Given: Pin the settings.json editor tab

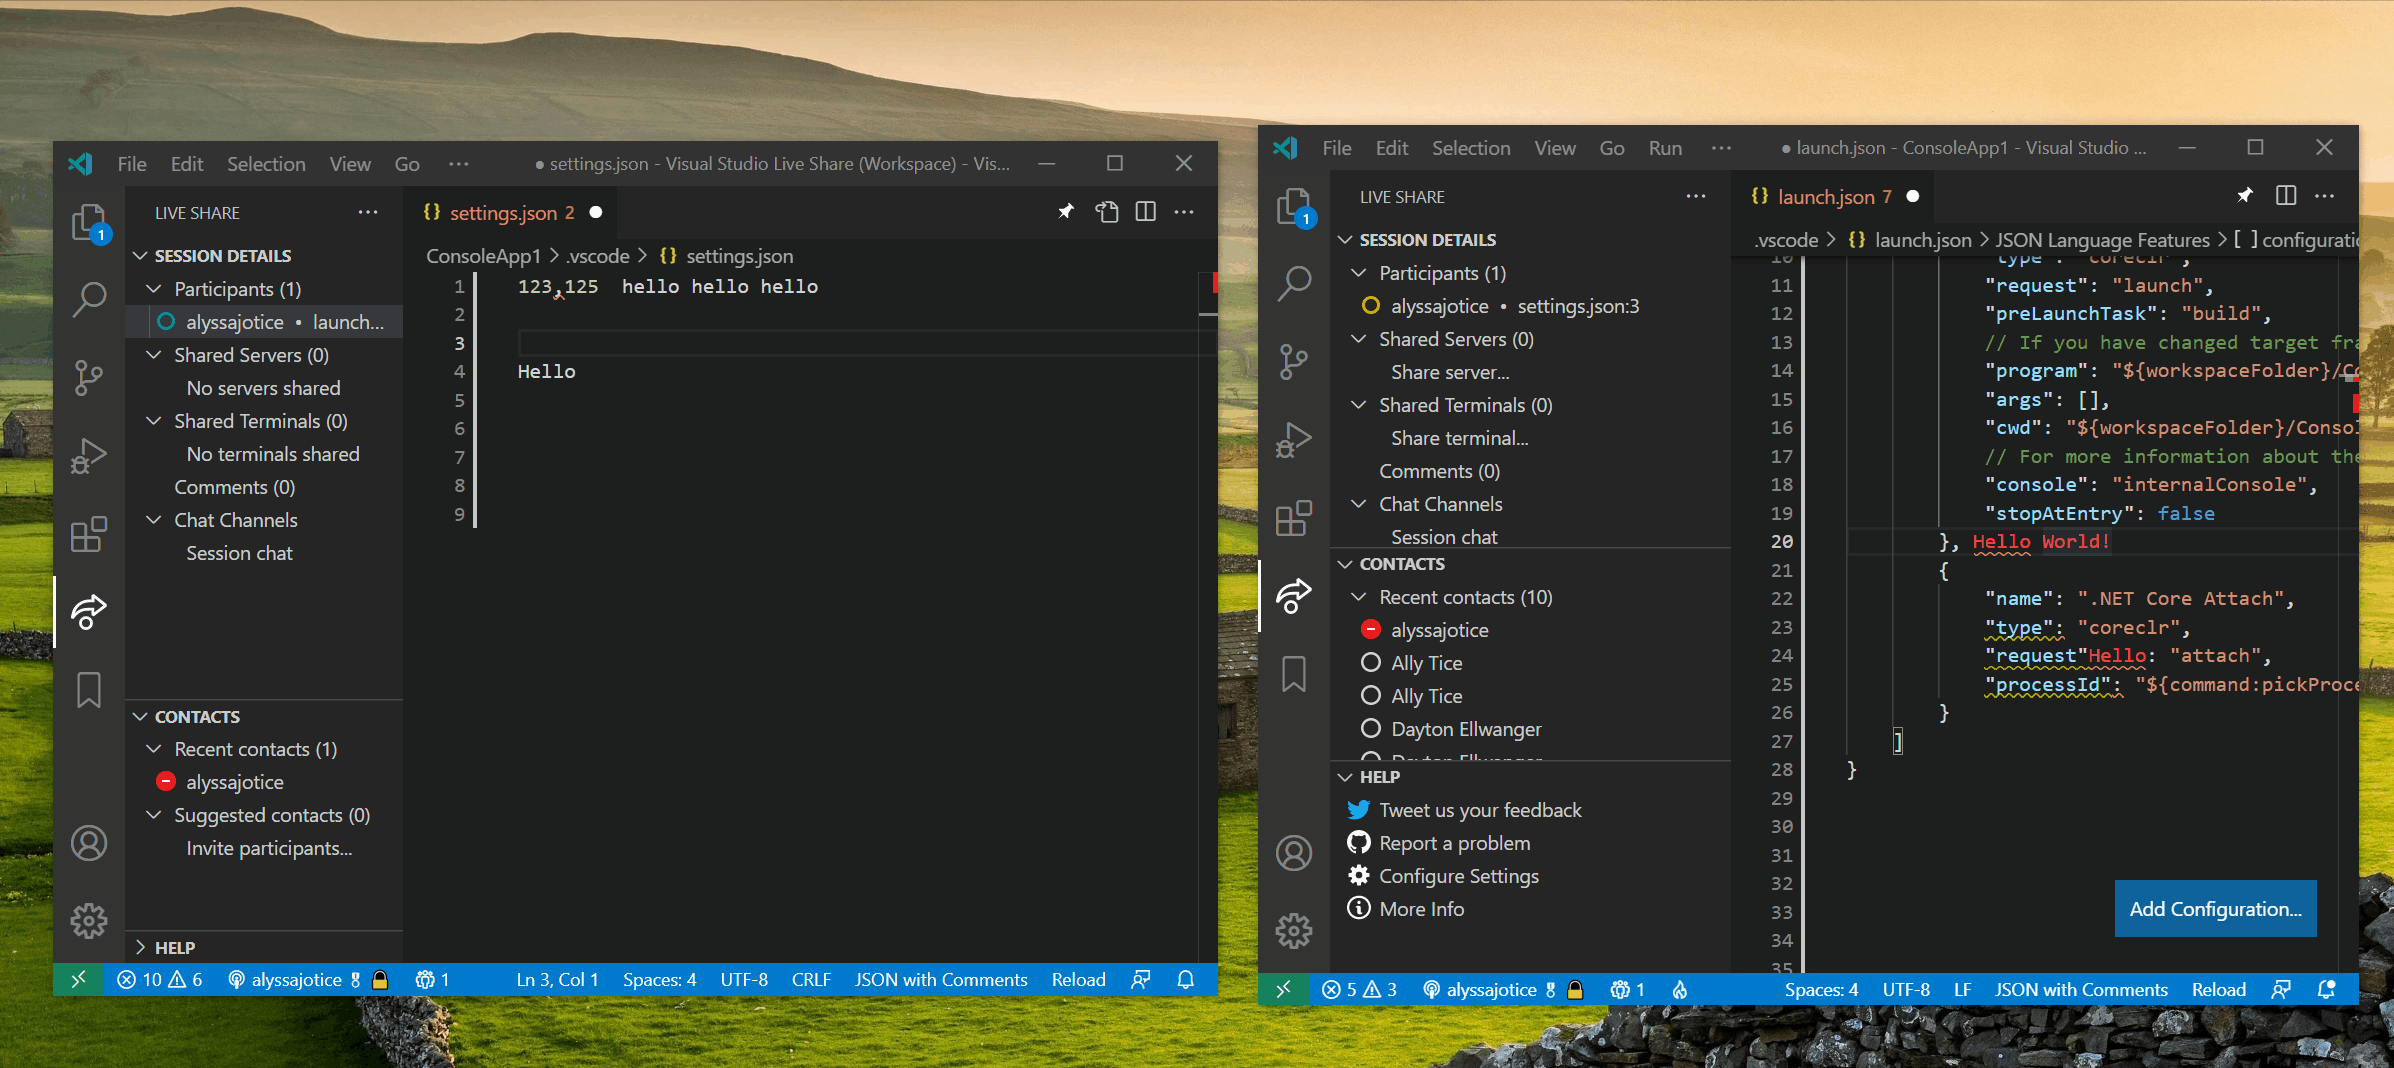Looking at the screenshot, I should coord(1066,212).
